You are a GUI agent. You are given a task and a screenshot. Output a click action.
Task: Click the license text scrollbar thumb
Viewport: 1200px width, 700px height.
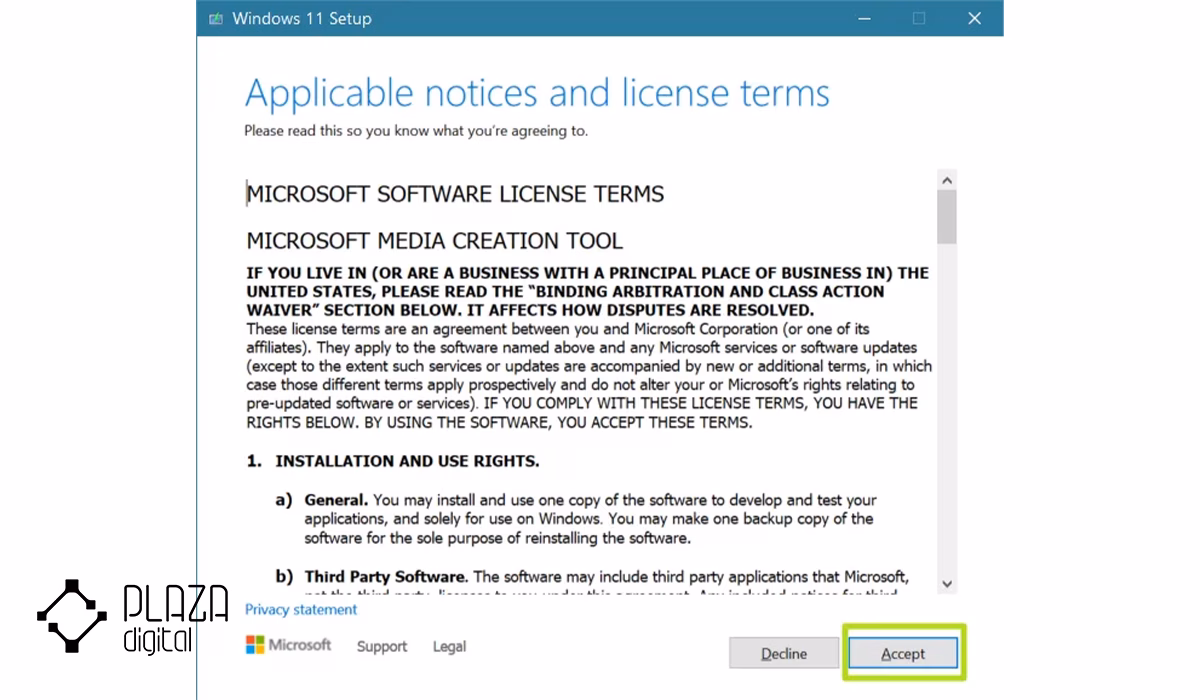947,217
